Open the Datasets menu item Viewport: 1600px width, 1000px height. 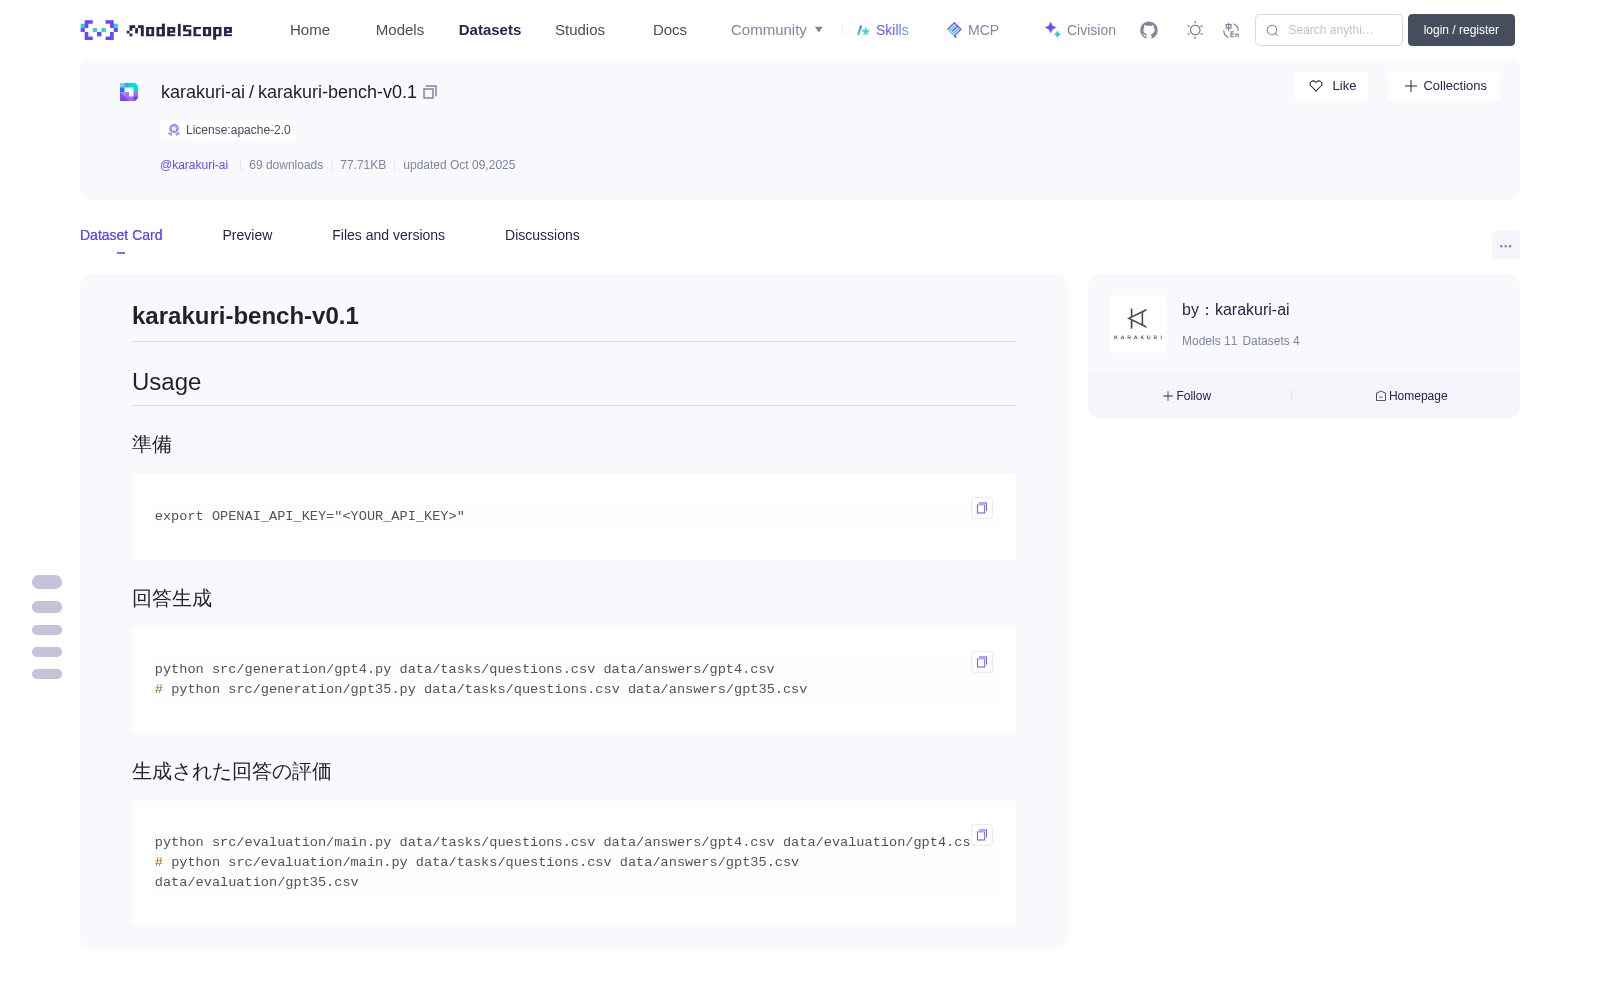click(x=490, y=30)
